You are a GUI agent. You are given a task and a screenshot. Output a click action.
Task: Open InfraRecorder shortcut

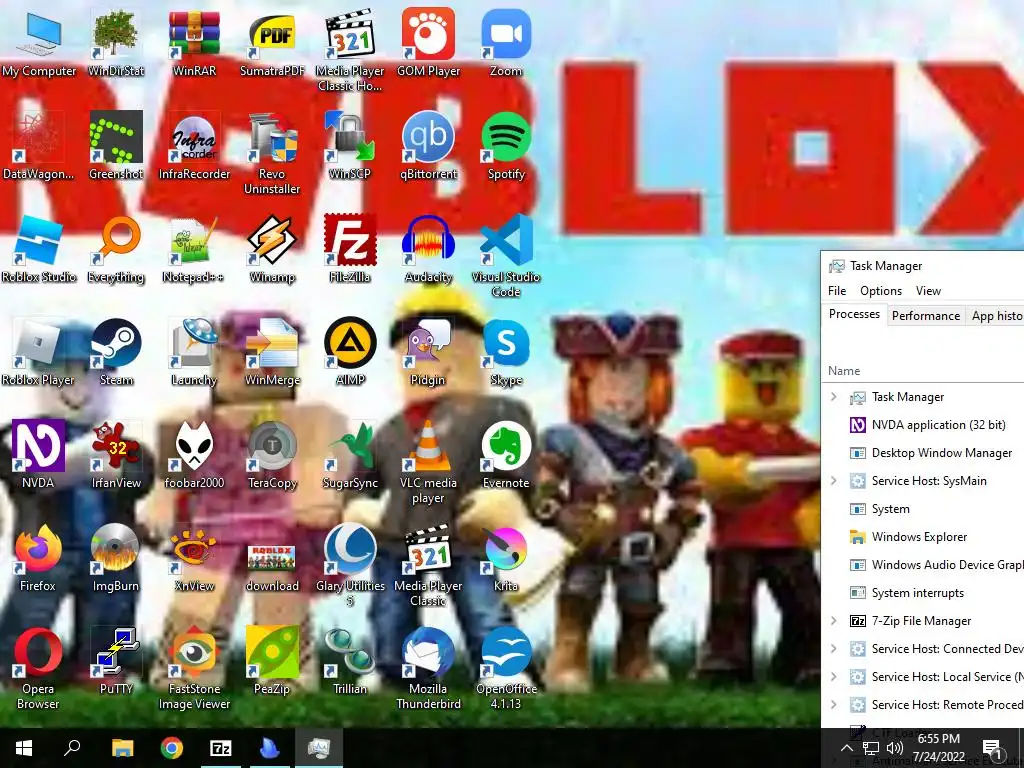[194, 146]
